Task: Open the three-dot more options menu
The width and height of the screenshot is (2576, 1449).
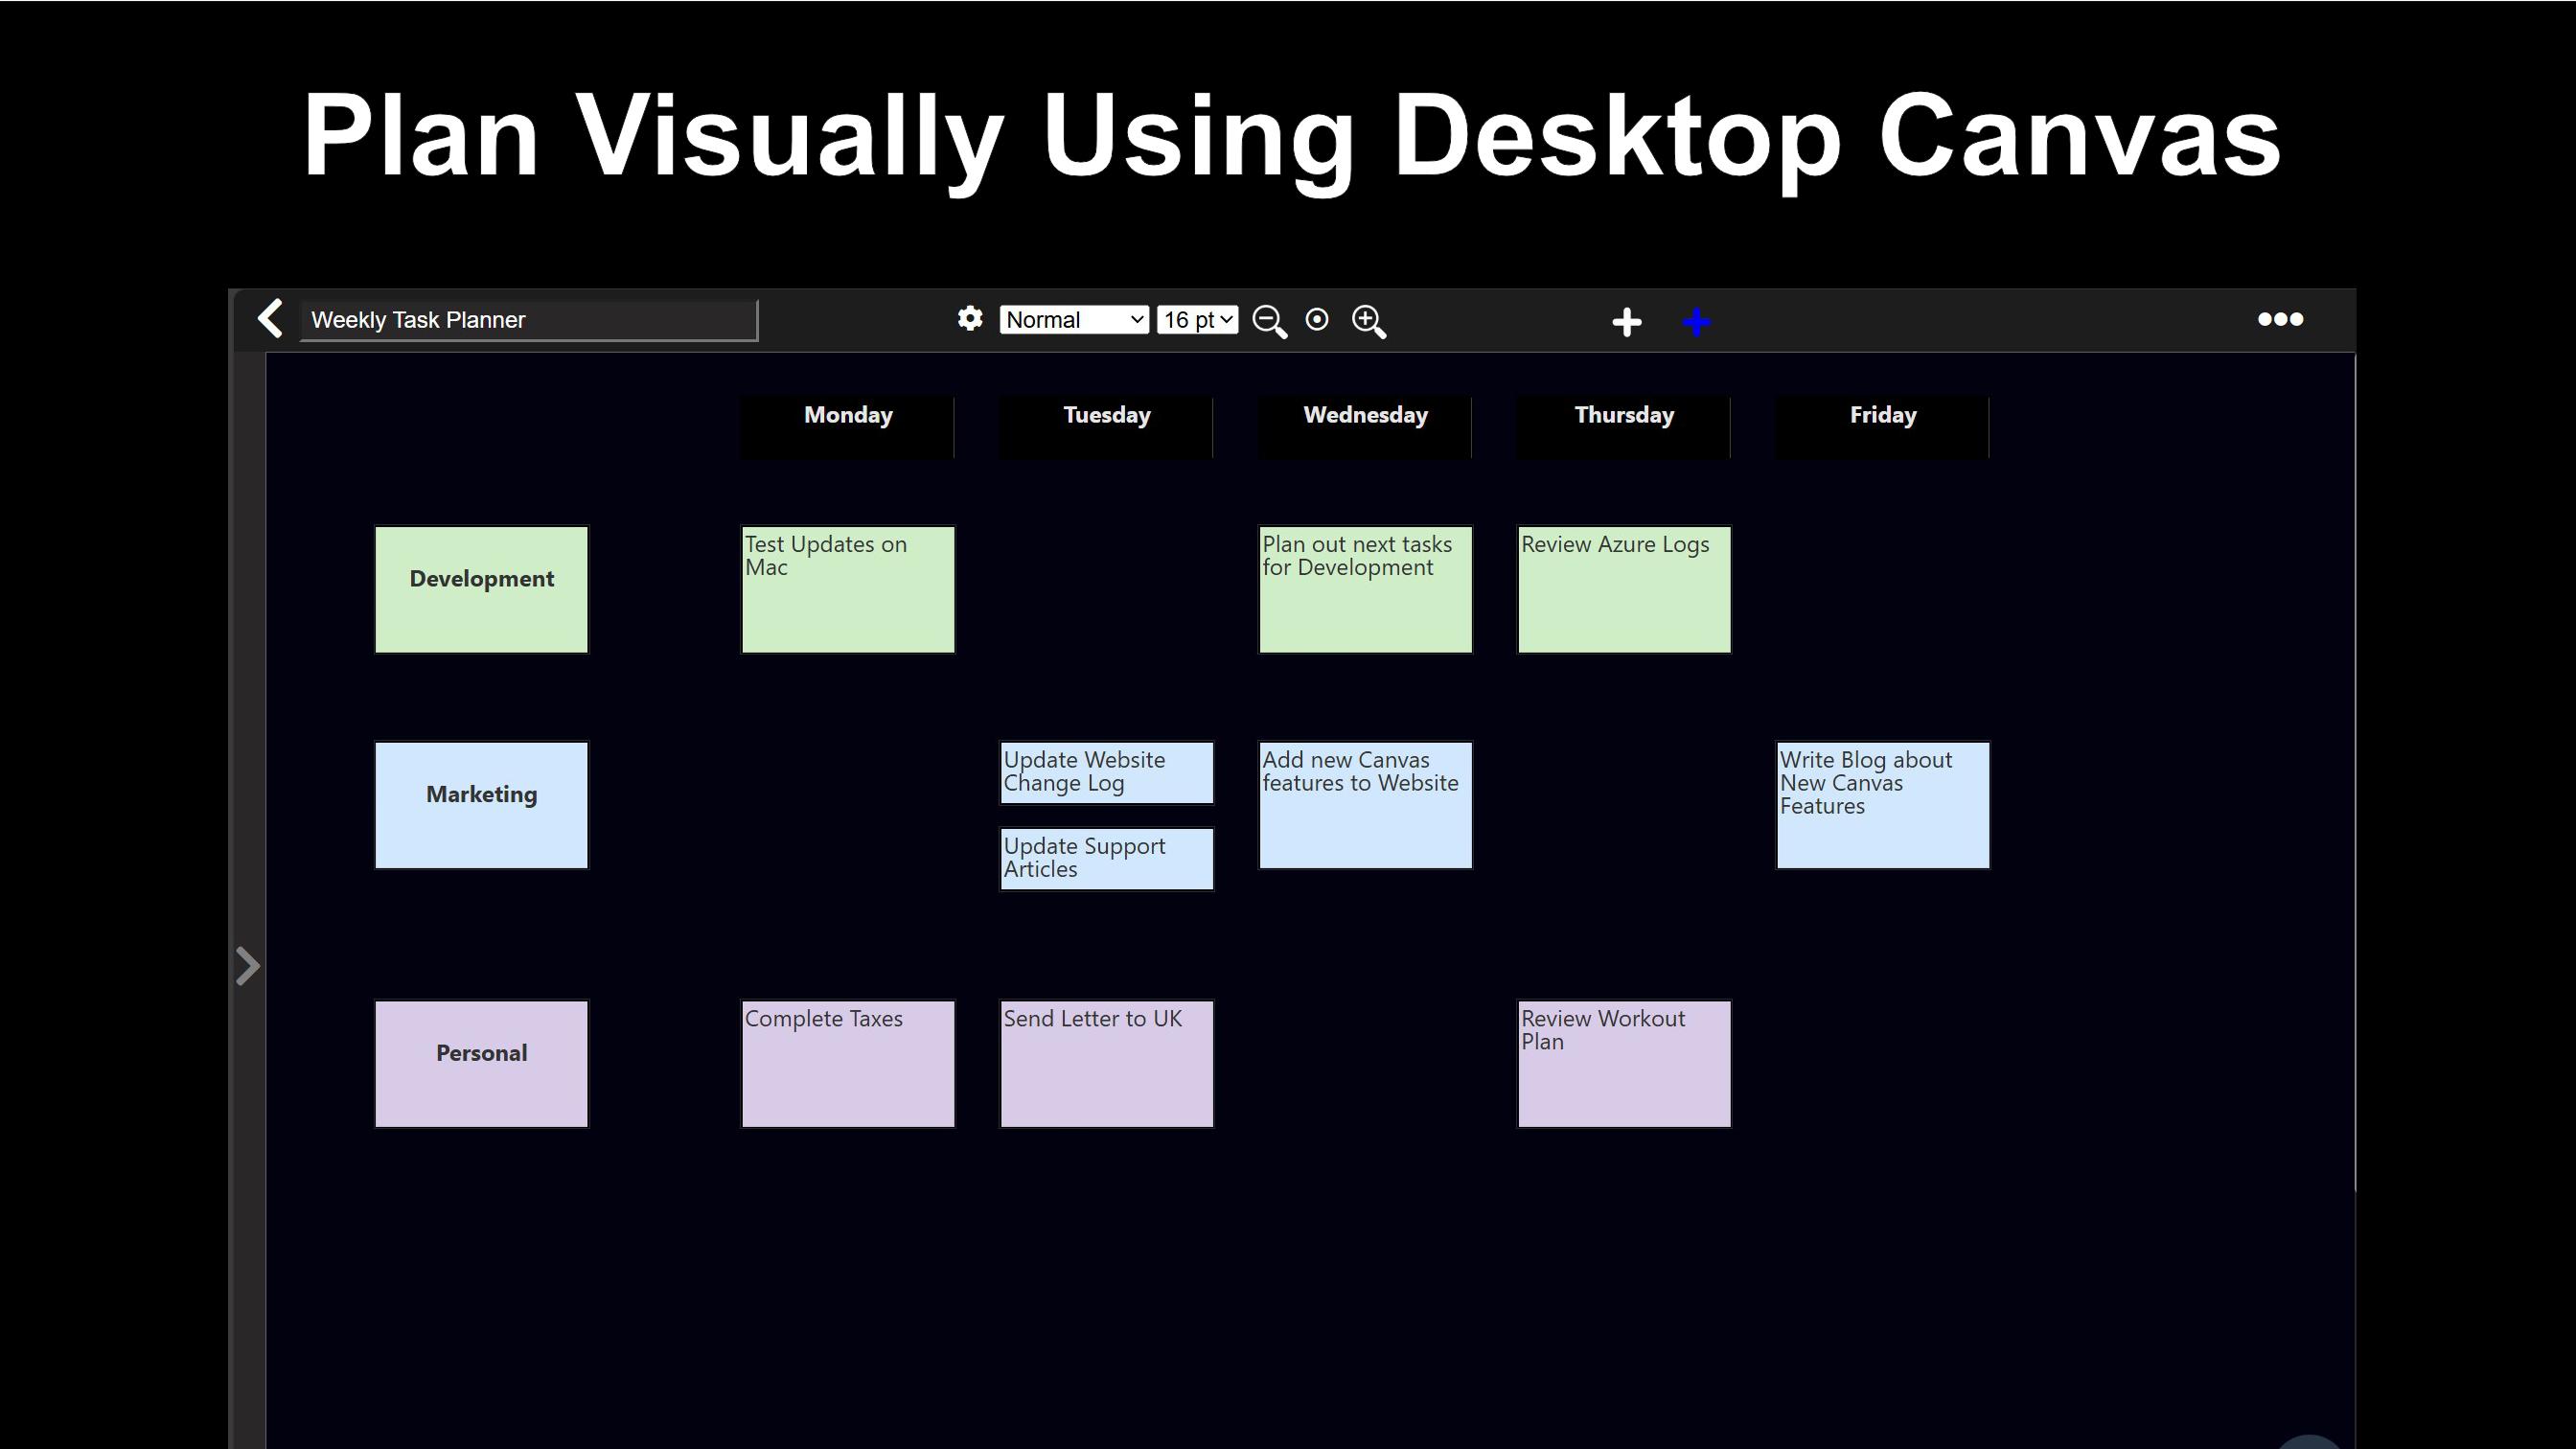Action: tap(2280, 319)
